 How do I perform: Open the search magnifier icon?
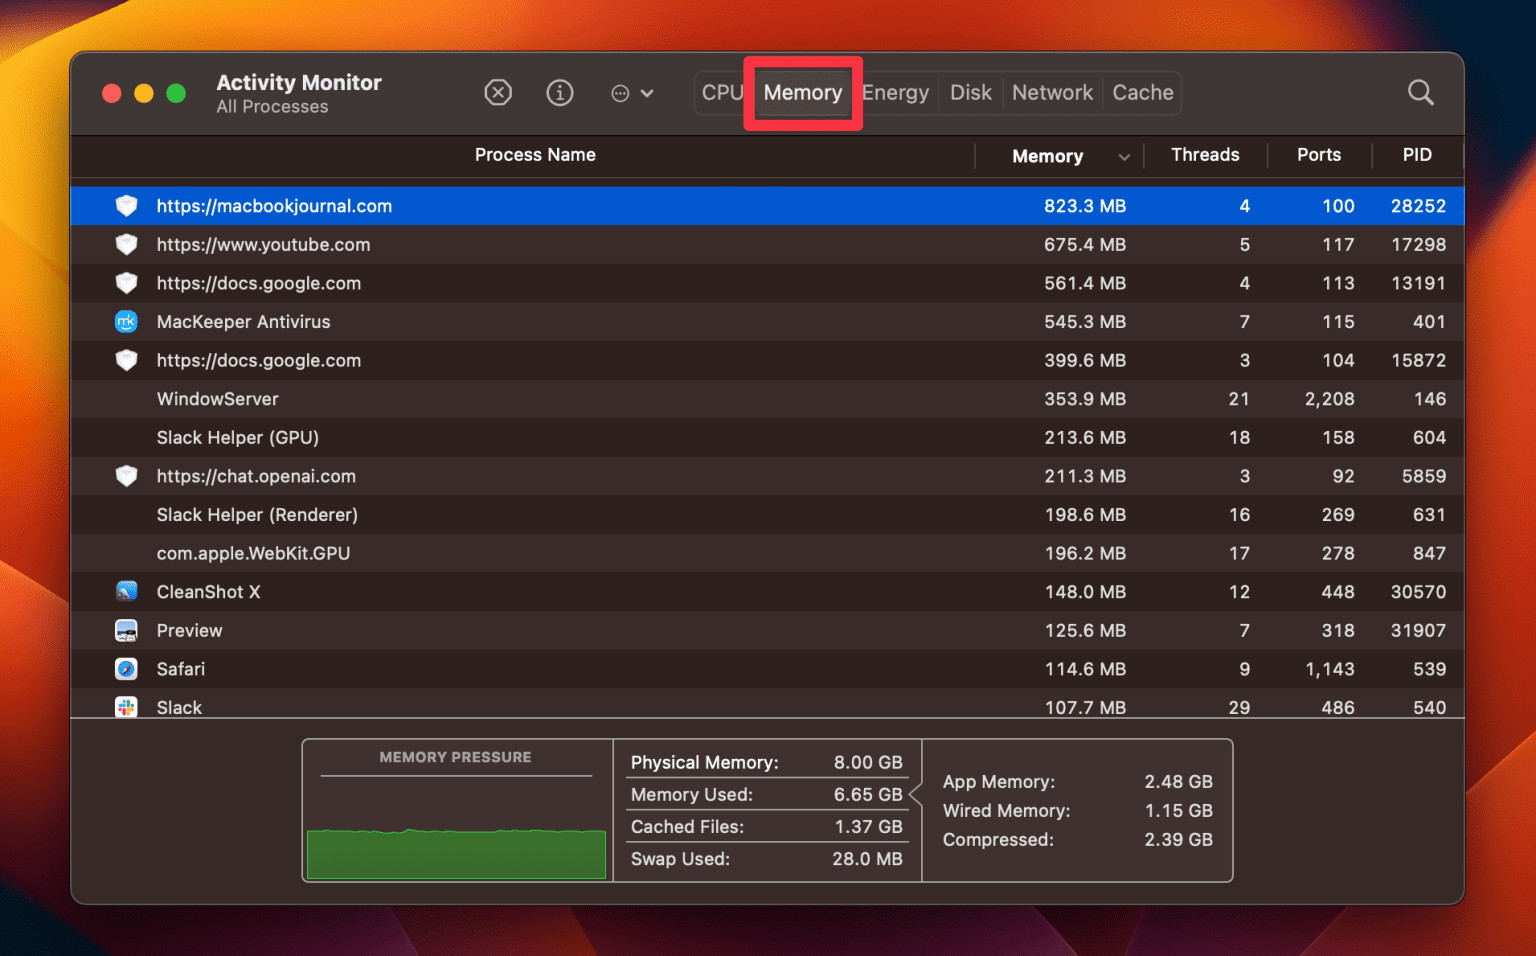1421,92
